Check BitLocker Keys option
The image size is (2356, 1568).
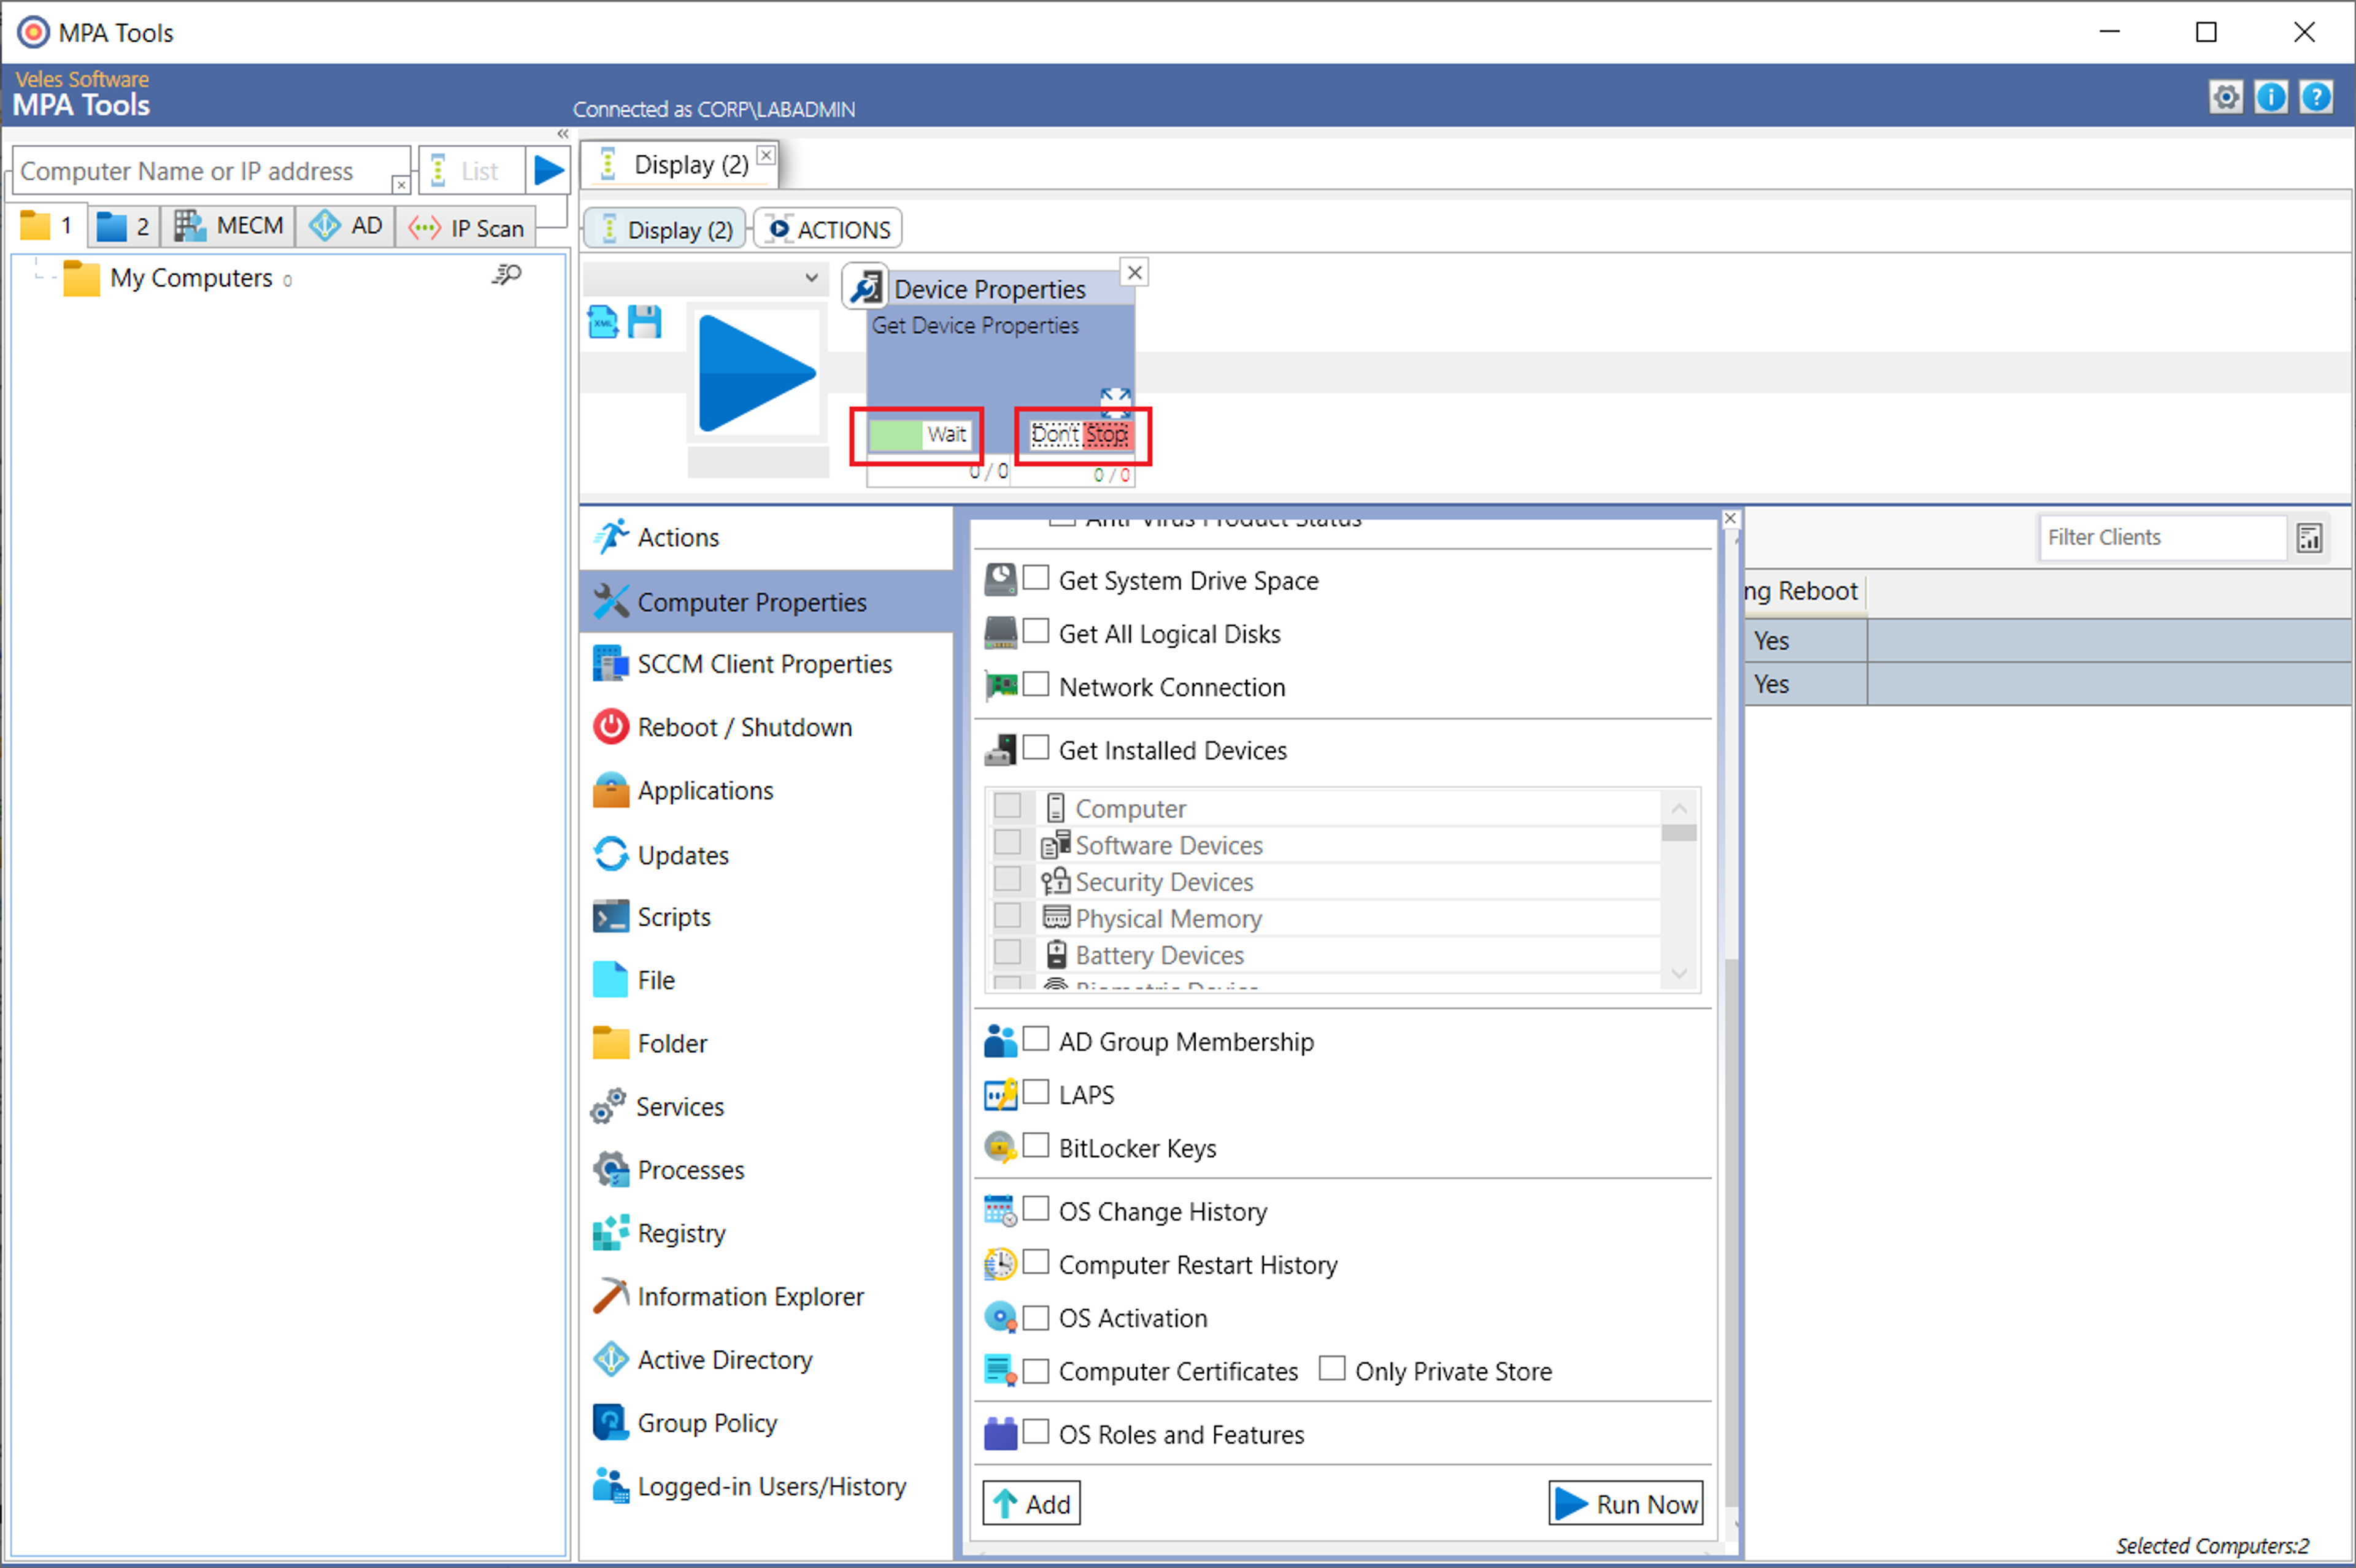(x=1036, y=1145)
